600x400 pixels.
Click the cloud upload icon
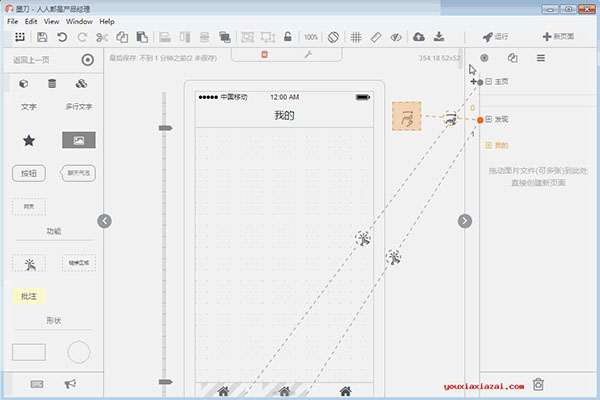[418, 37]
